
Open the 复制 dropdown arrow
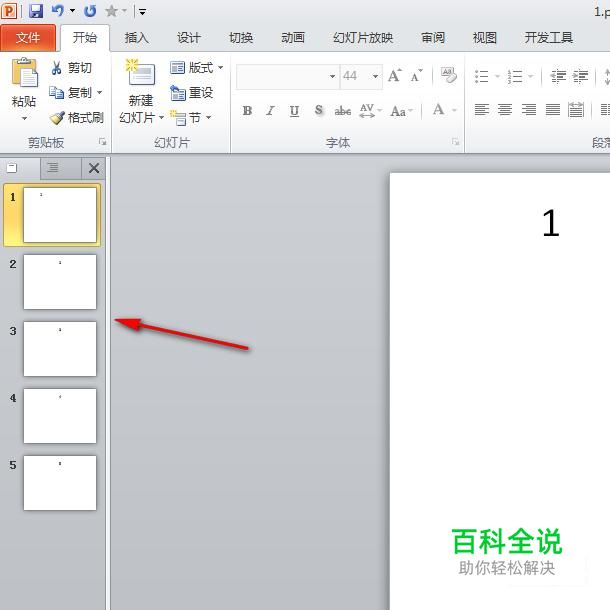click(x=100, y=93)
